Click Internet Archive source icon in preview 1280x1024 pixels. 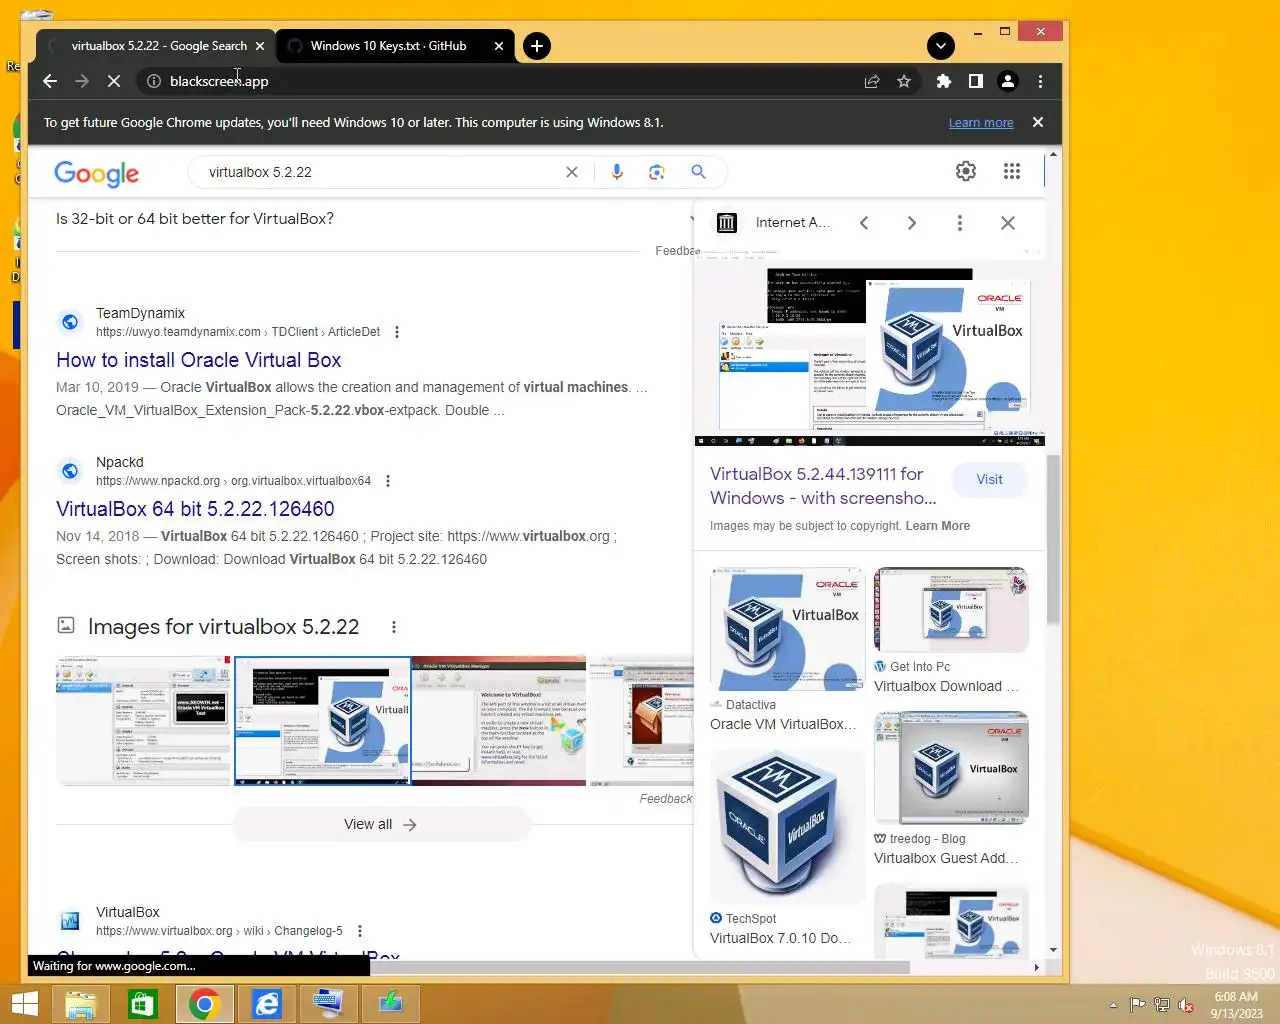[727, 223]
